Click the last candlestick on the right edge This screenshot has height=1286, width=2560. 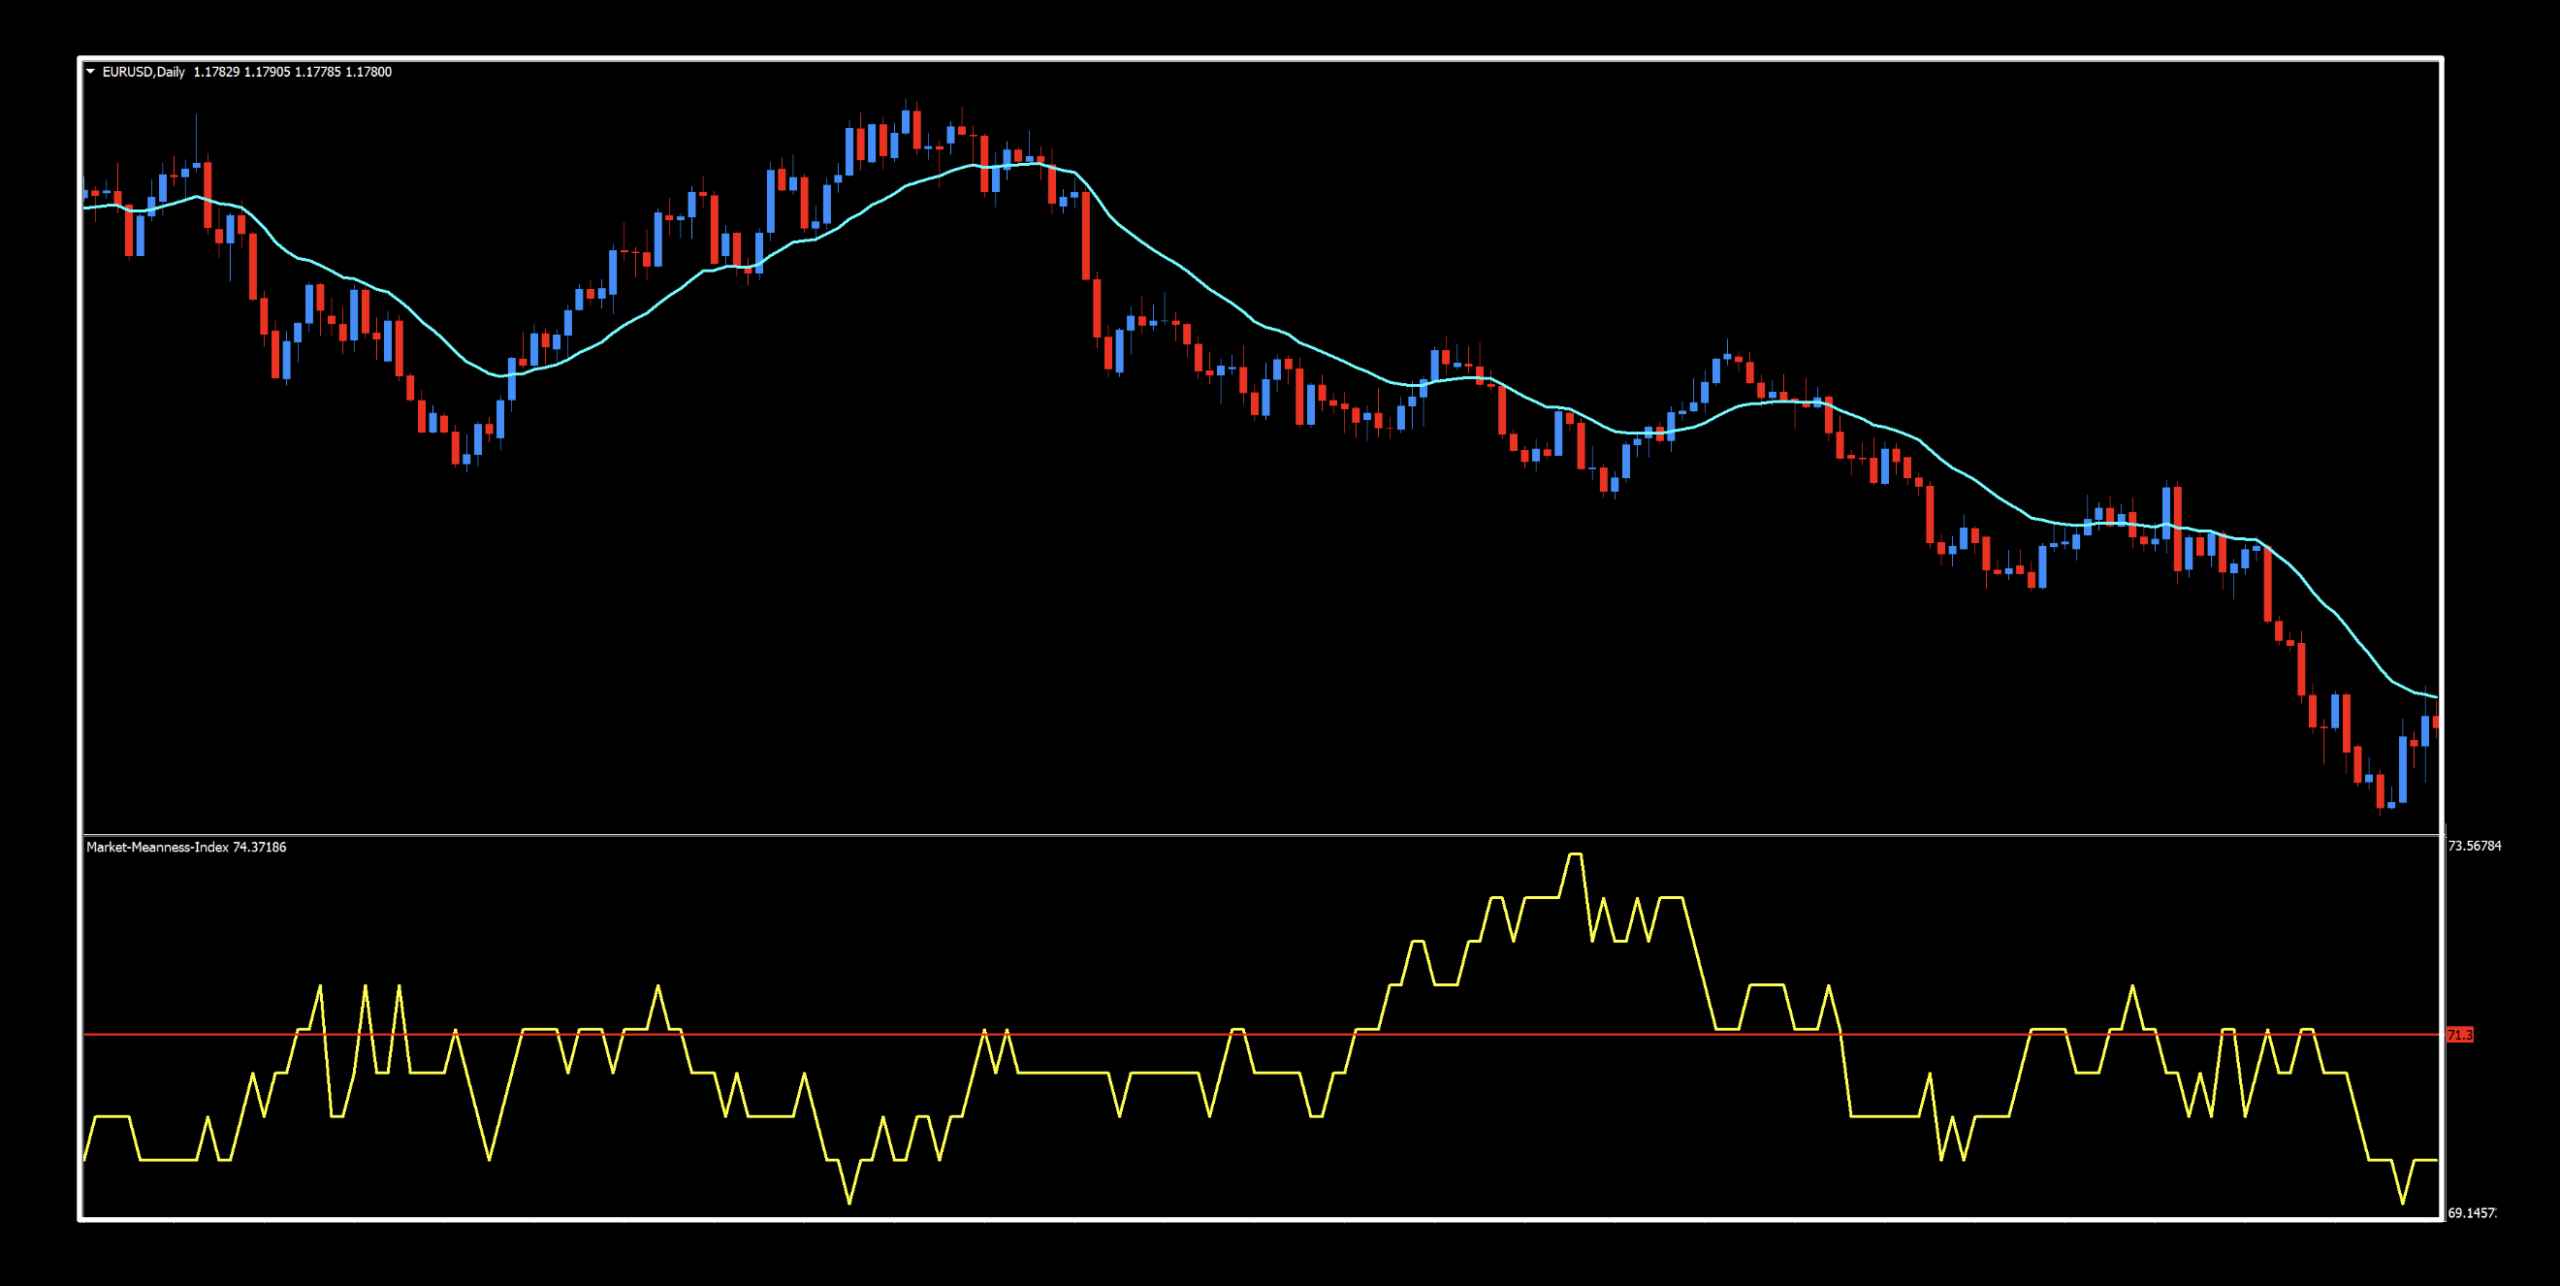(x=2435, y=722)
